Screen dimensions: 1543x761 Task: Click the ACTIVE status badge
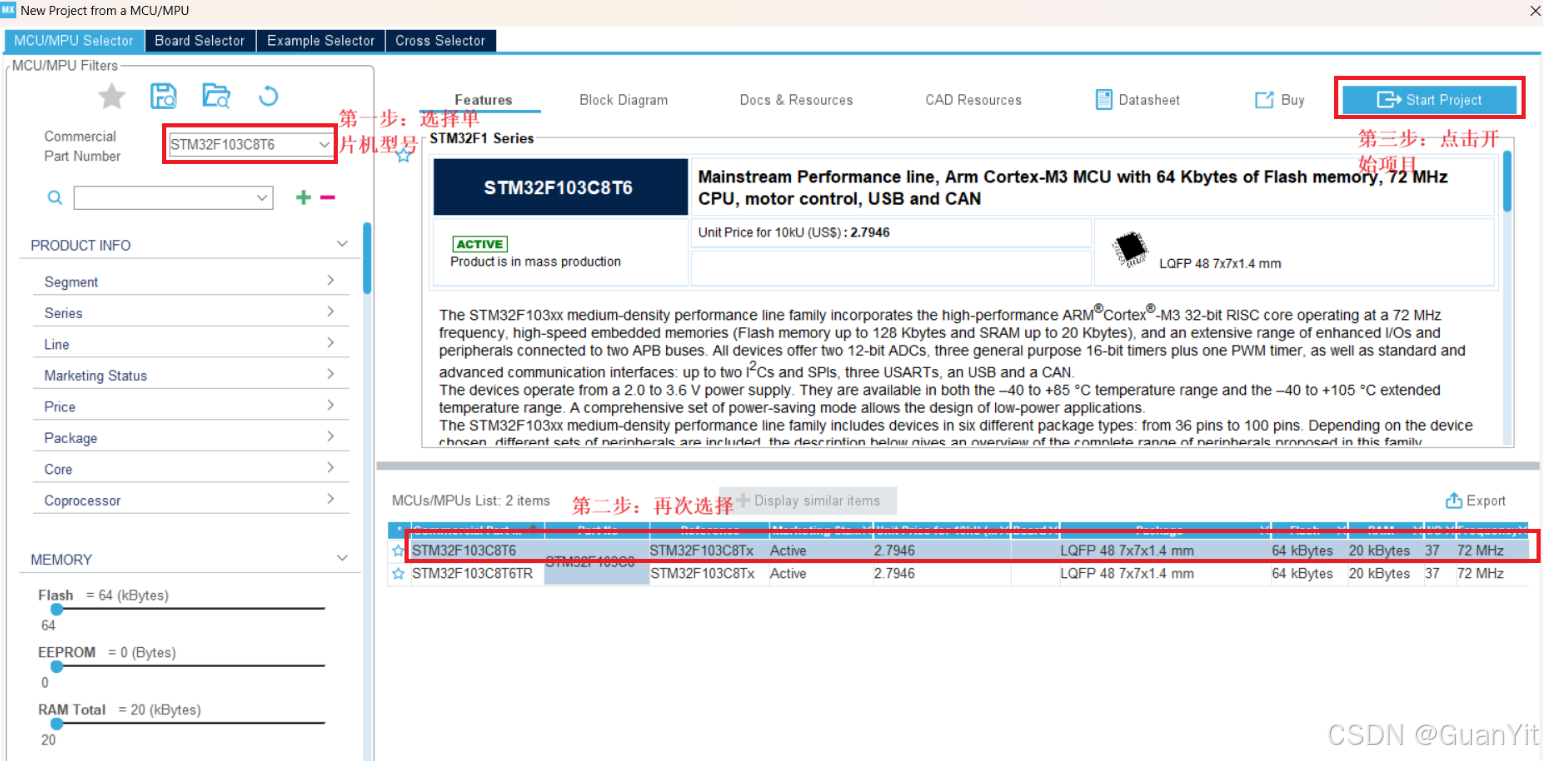(480, 244)
